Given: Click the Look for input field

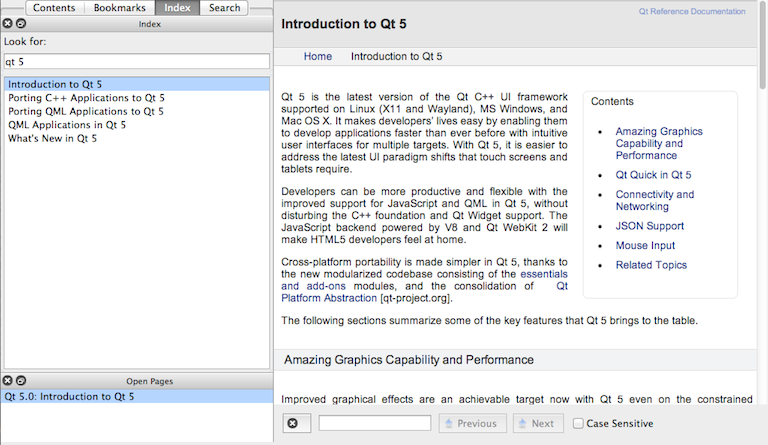Looking at the screenshot, I should pos(137,62).
